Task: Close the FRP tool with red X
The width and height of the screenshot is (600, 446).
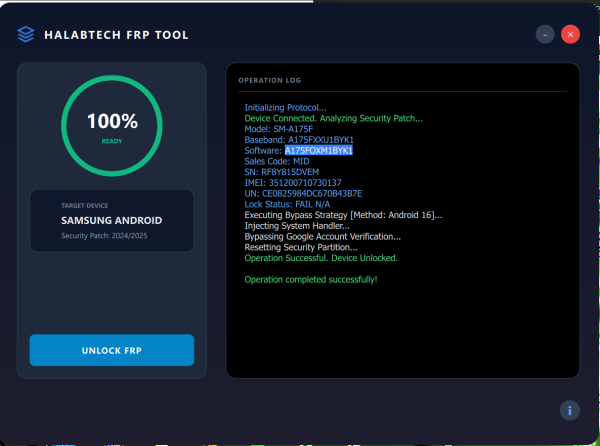Action: click(570, 34)
